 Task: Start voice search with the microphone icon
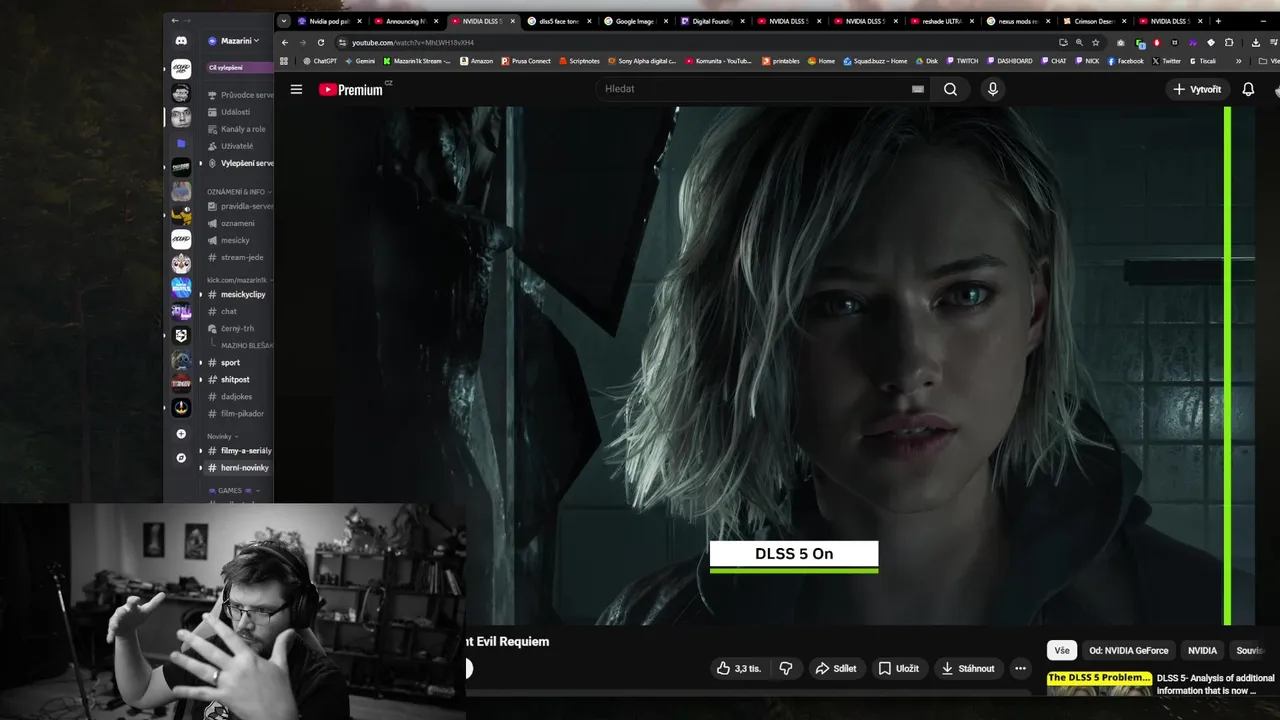click(992, 89)
